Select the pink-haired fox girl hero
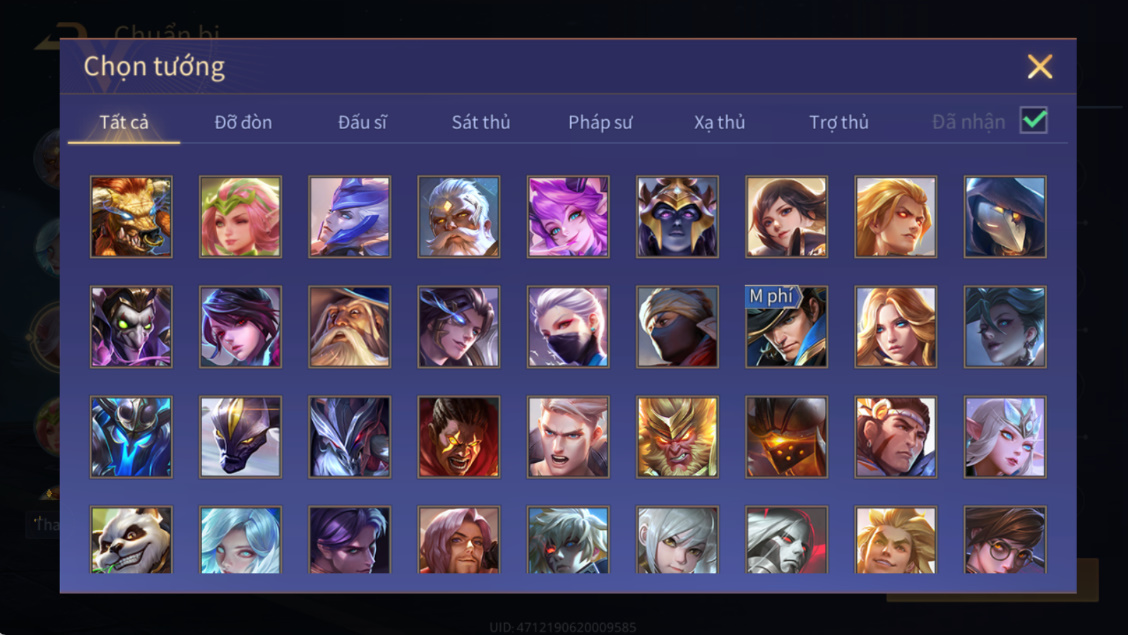Image resolution: width=1128 pixels, height=635 pixels. pos(568,216)
